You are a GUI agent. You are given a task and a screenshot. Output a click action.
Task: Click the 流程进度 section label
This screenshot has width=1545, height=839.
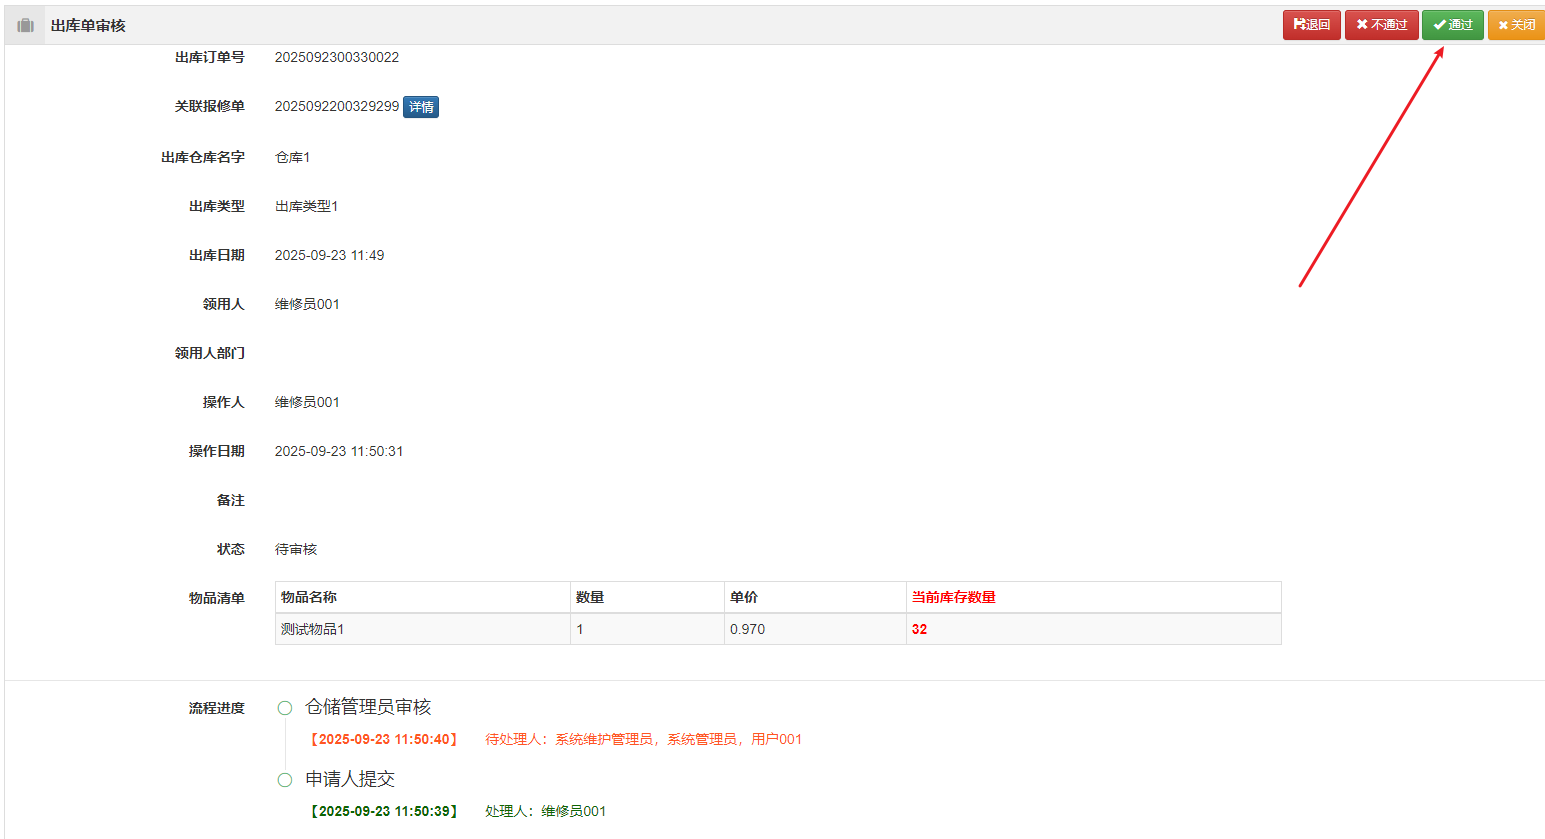pos(217,708)
